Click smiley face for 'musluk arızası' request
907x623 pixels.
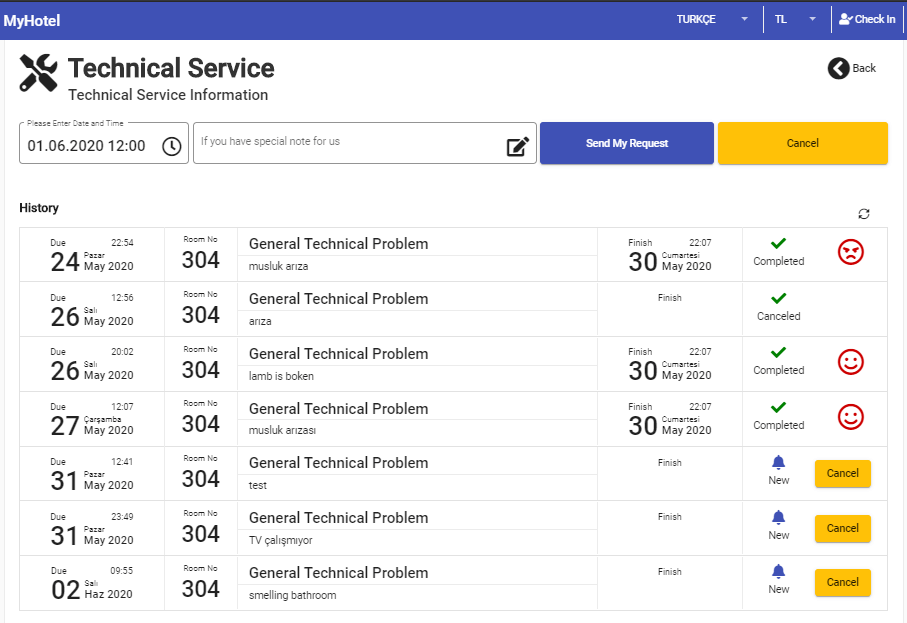click(x=850, y=417)
